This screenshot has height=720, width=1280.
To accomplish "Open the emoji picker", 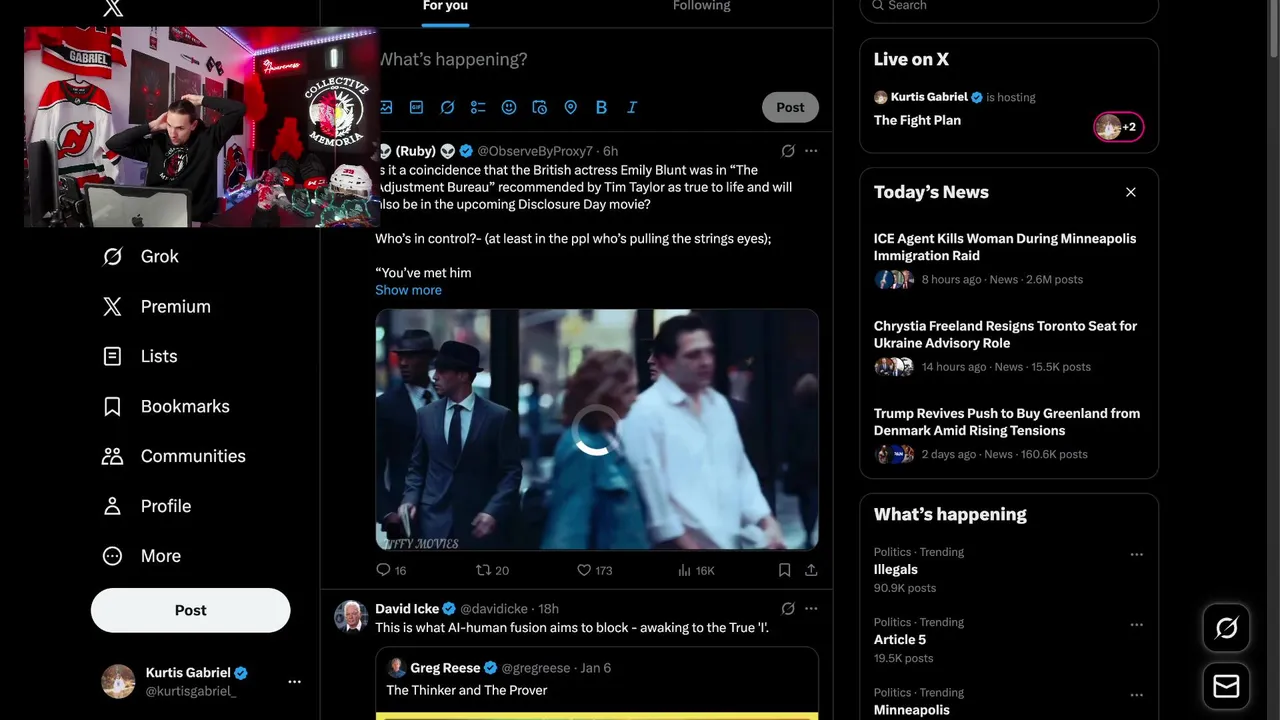I will (509, 107).
